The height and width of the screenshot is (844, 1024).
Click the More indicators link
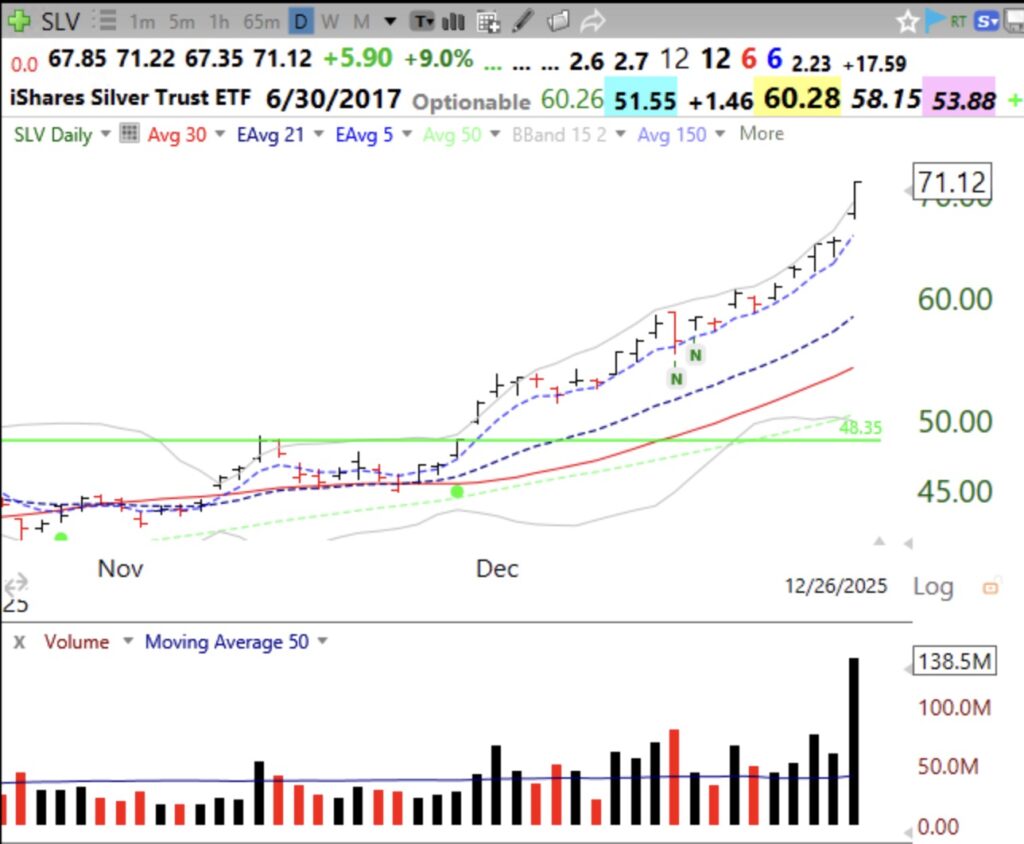point(761,134)
